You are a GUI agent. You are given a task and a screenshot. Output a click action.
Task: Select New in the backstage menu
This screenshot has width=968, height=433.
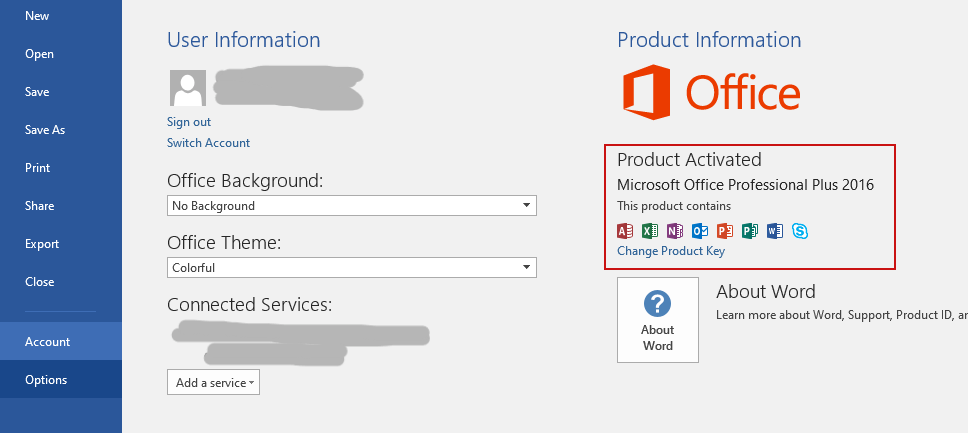coord(61,16)
